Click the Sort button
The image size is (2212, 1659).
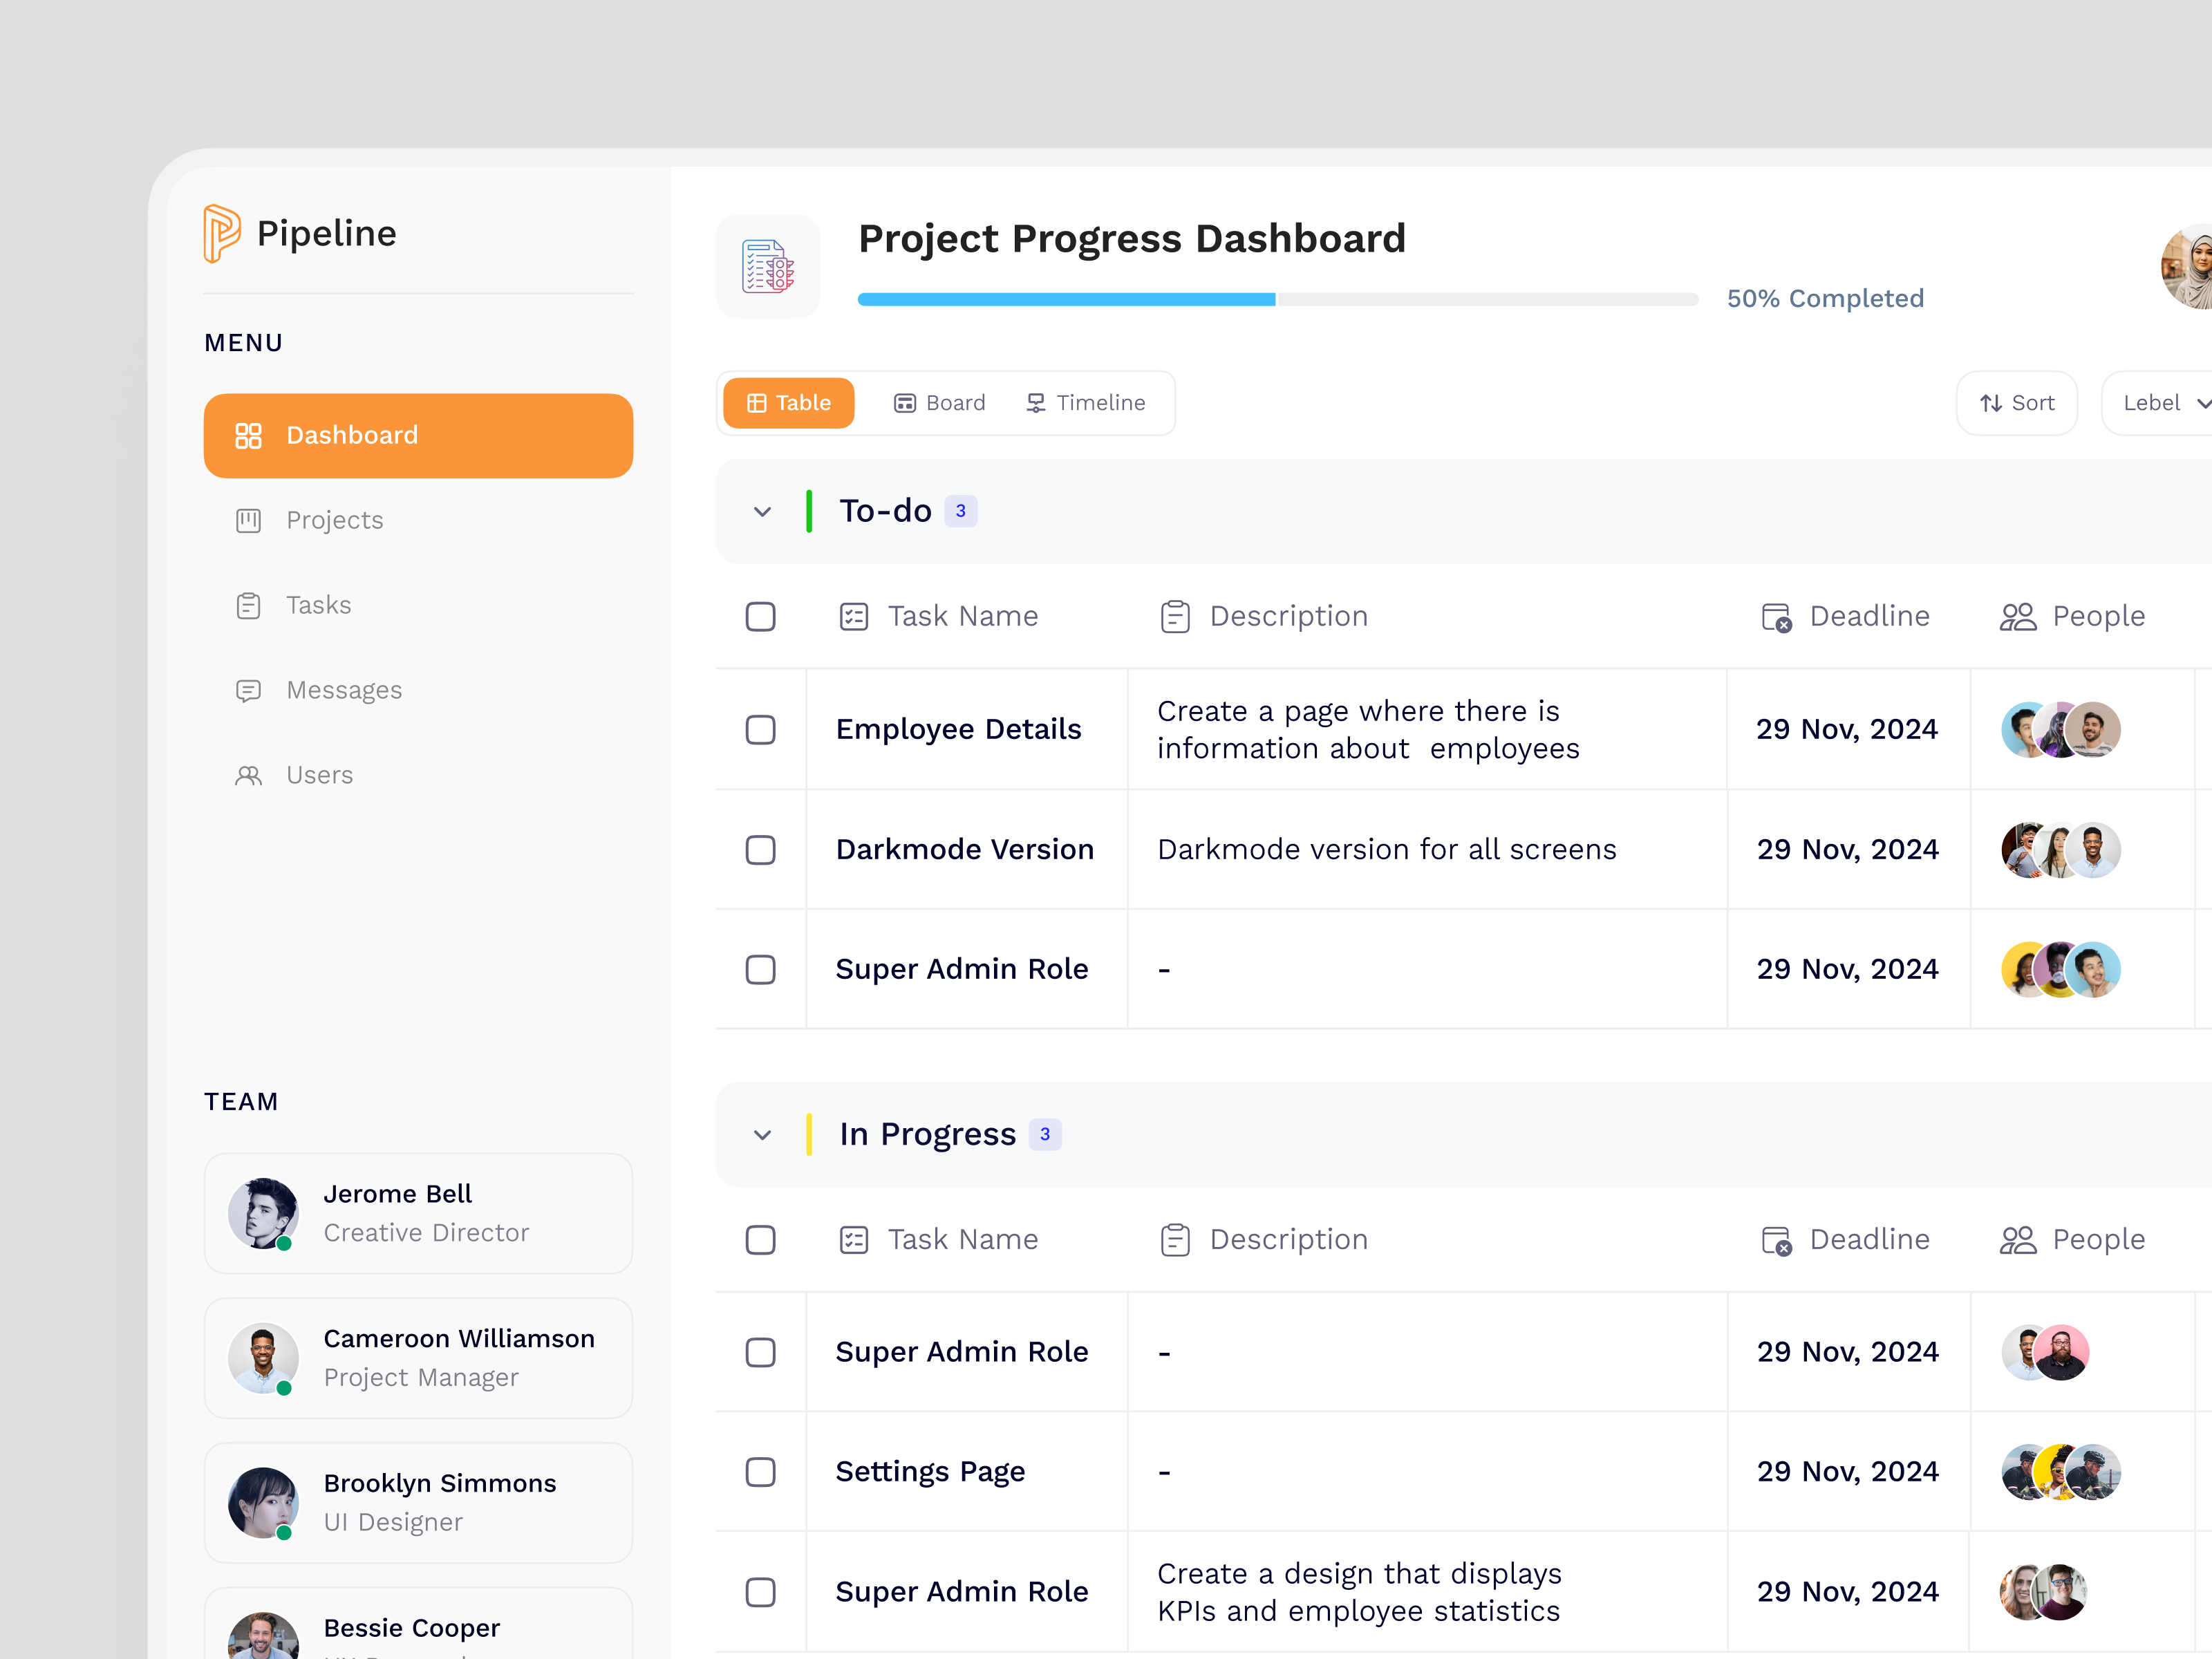click(x=2016, y=402)
